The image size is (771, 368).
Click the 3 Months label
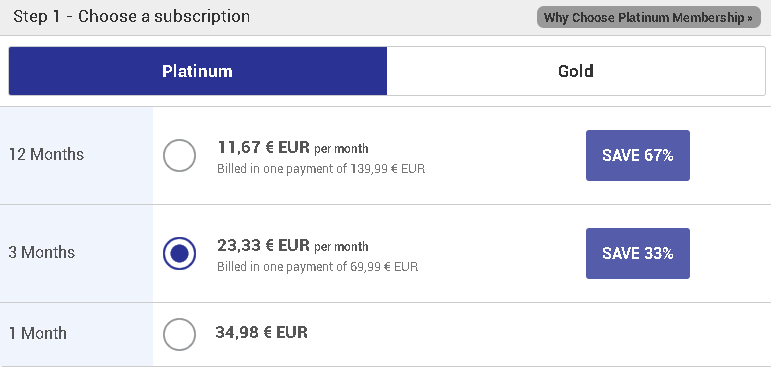(42, 252)
